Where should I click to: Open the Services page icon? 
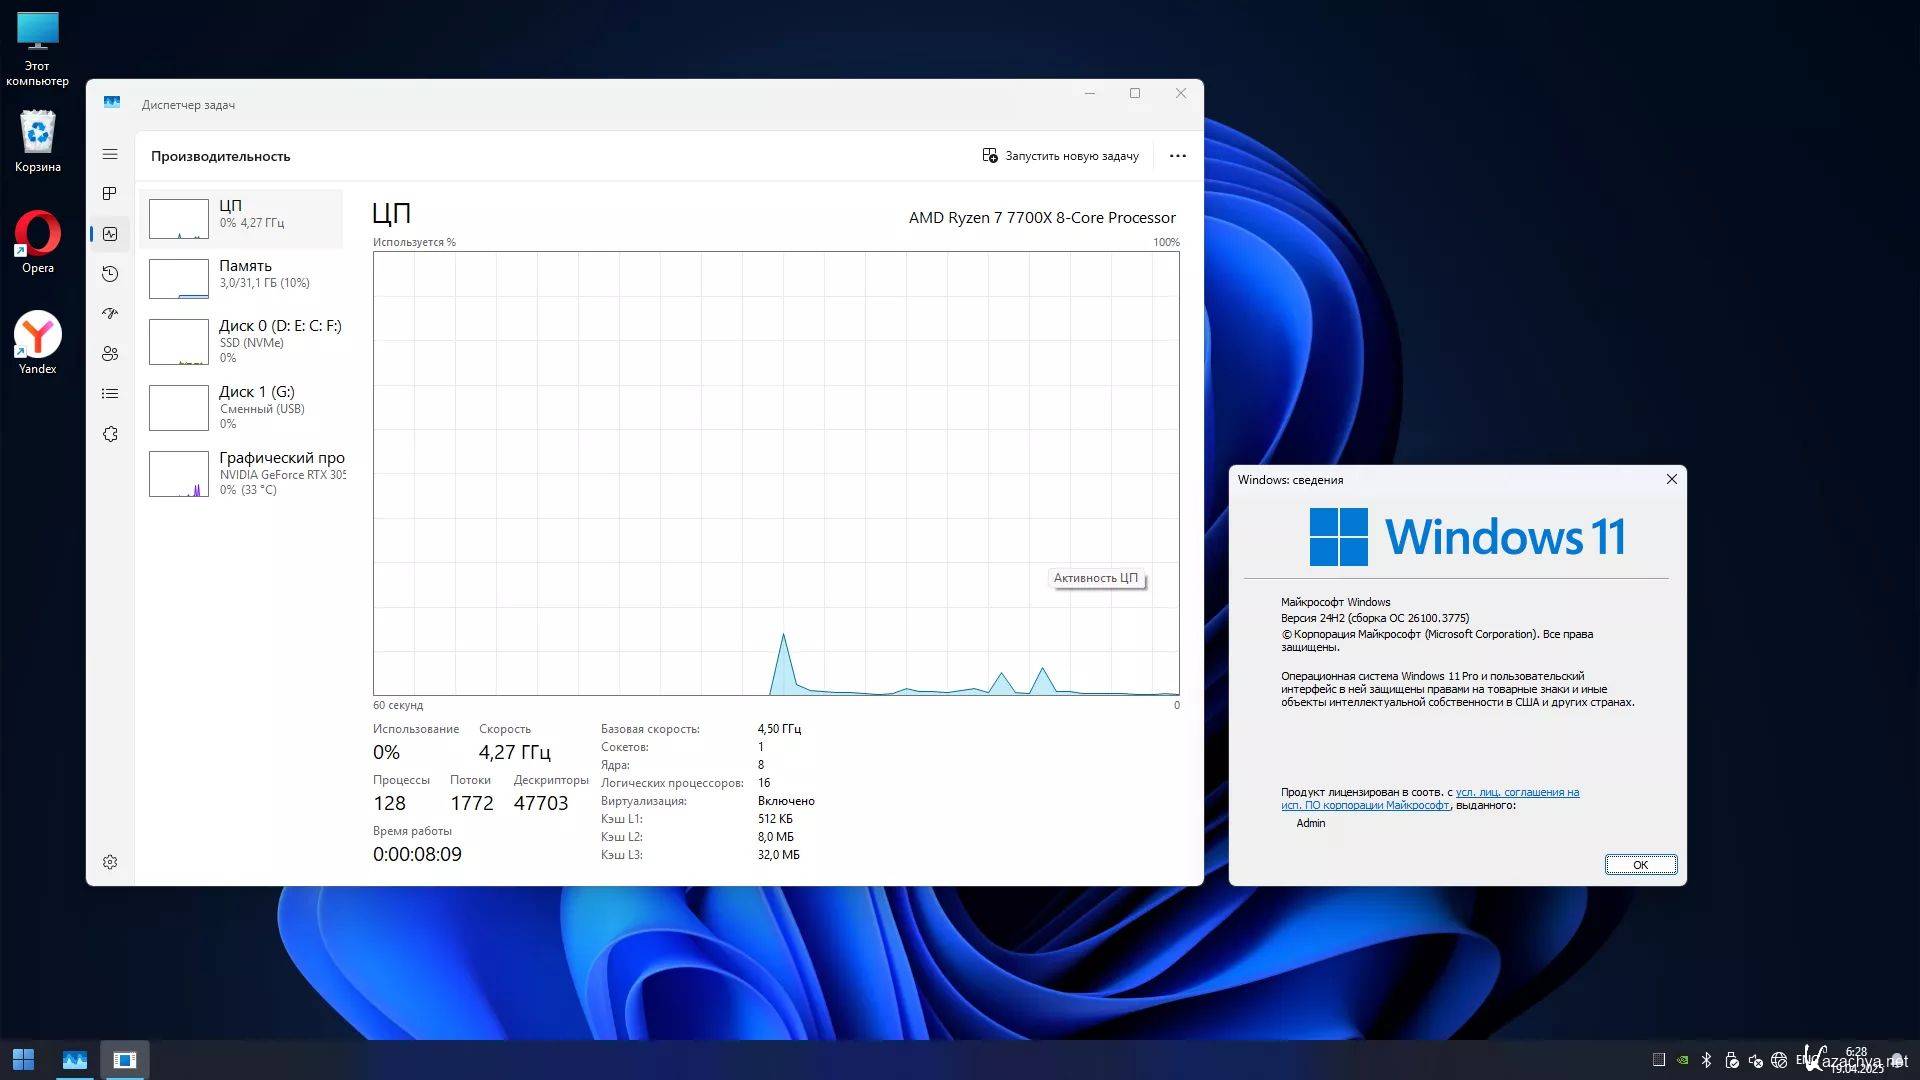coord(110,434)
